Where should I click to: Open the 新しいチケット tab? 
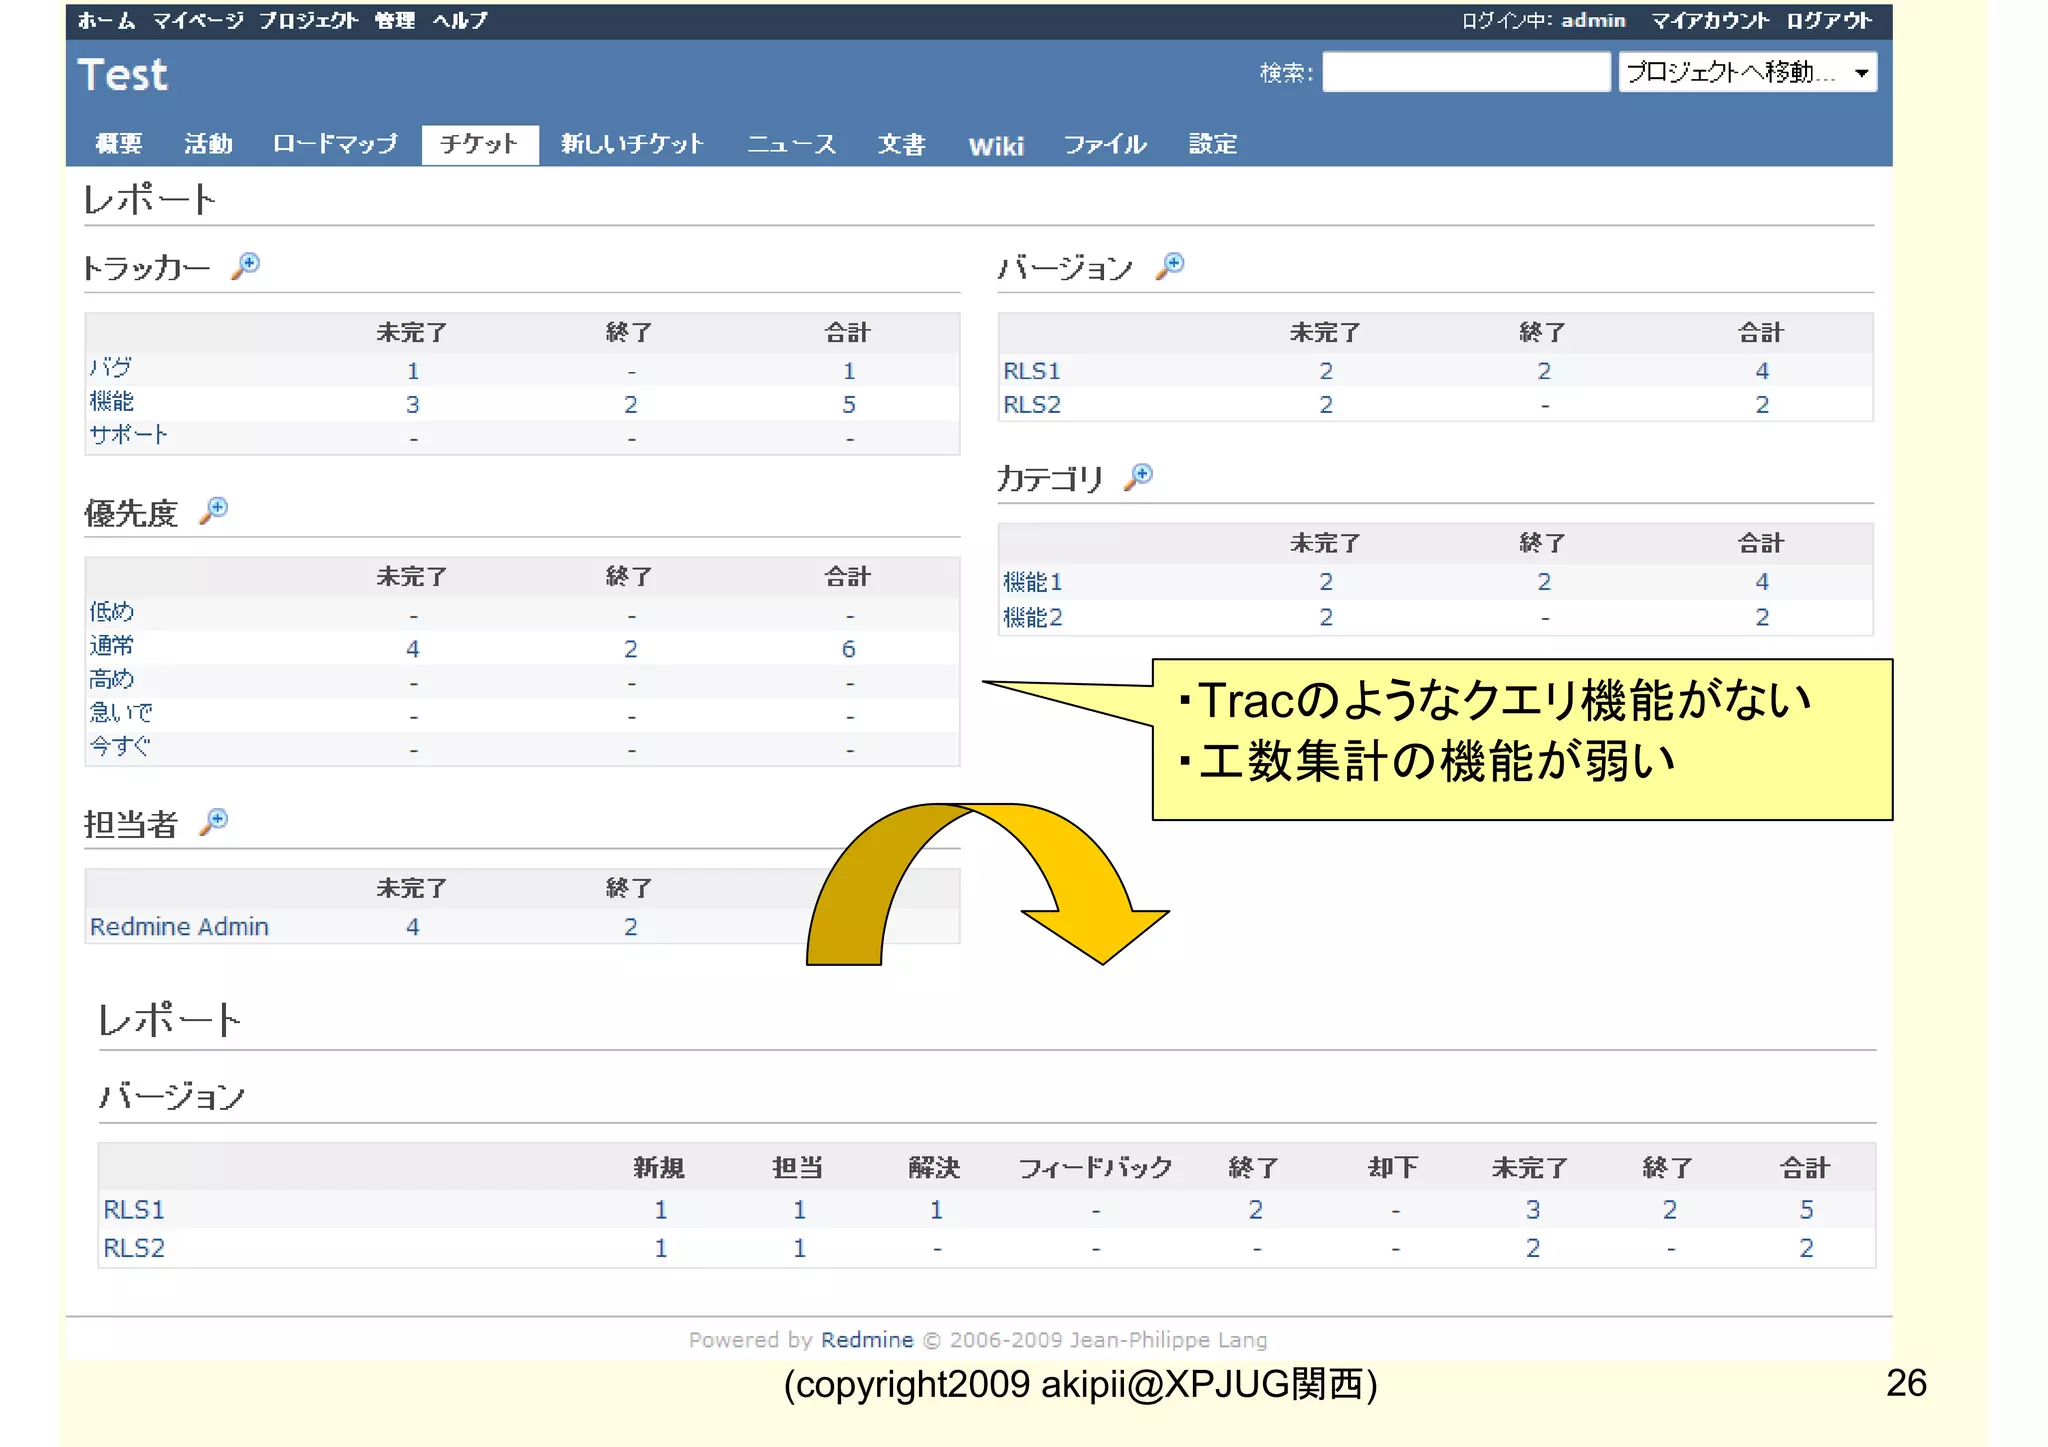coord(632,144)
